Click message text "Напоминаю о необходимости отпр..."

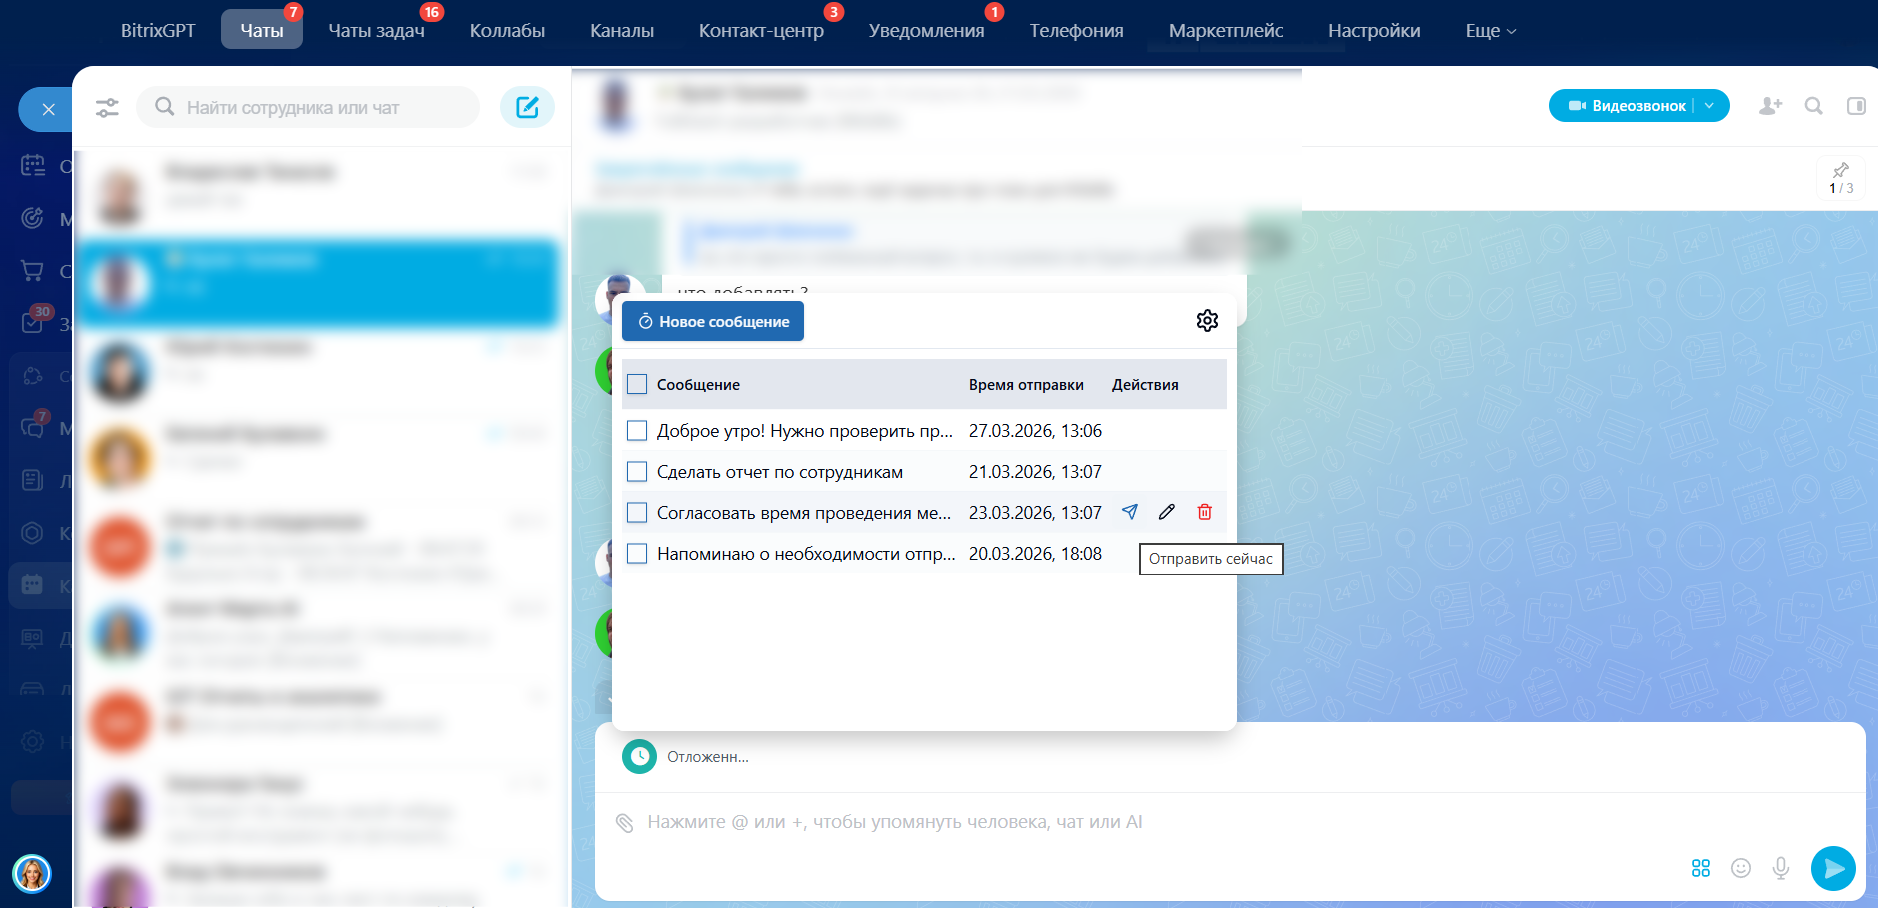coord(806,554)
